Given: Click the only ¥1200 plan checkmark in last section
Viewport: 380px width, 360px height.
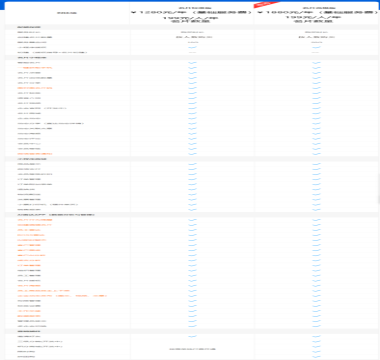Looking at the screenshot, I should 192,337.
